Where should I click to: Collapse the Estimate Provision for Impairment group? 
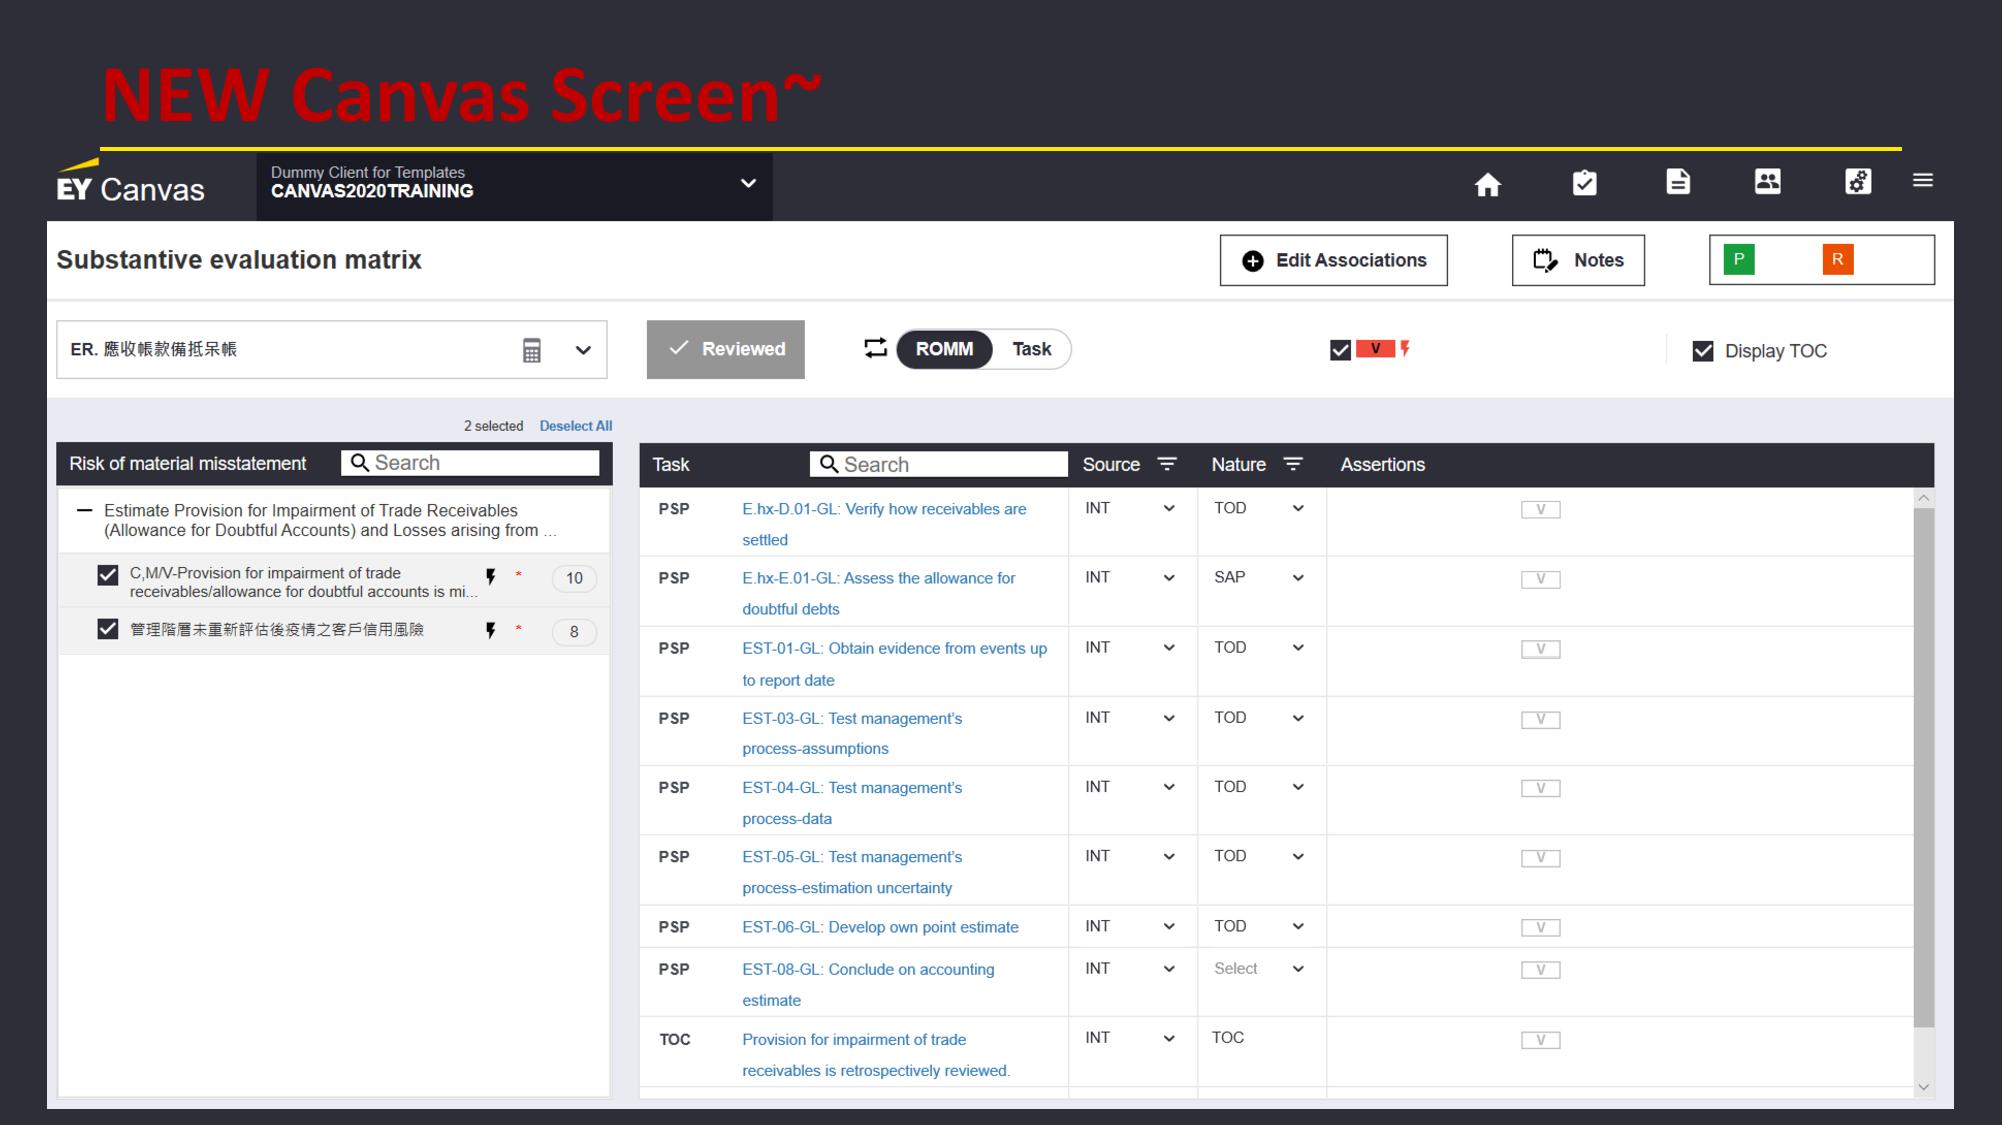pyautogui.click(x=85, y=510)
